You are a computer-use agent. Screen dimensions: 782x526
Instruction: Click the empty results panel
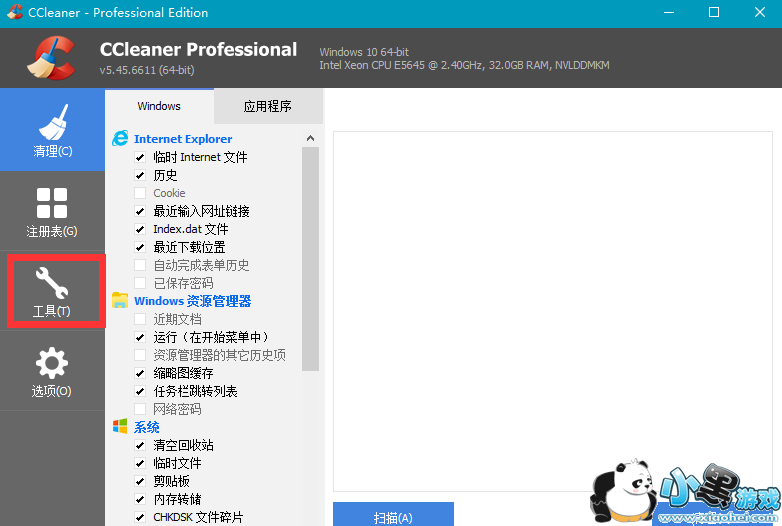coord(553,311)
